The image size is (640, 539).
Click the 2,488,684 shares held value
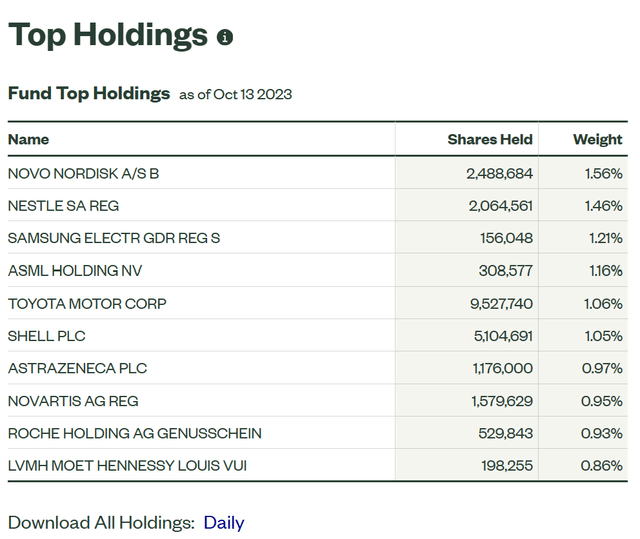499,173
